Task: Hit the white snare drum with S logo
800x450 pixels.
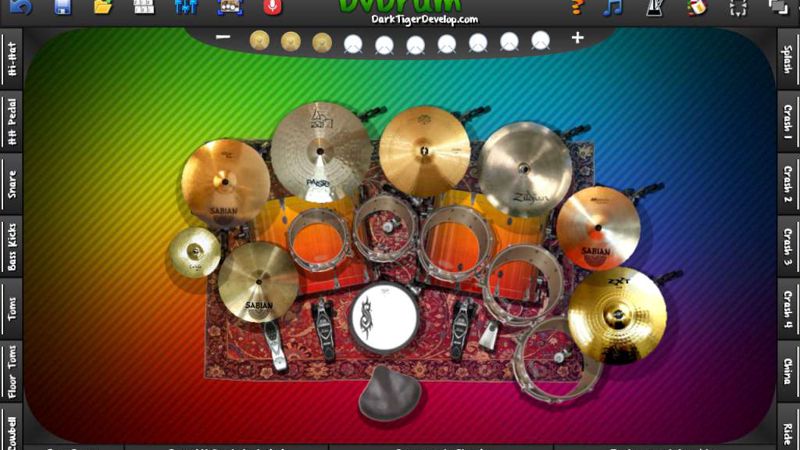Action: [x=384, y=318]
